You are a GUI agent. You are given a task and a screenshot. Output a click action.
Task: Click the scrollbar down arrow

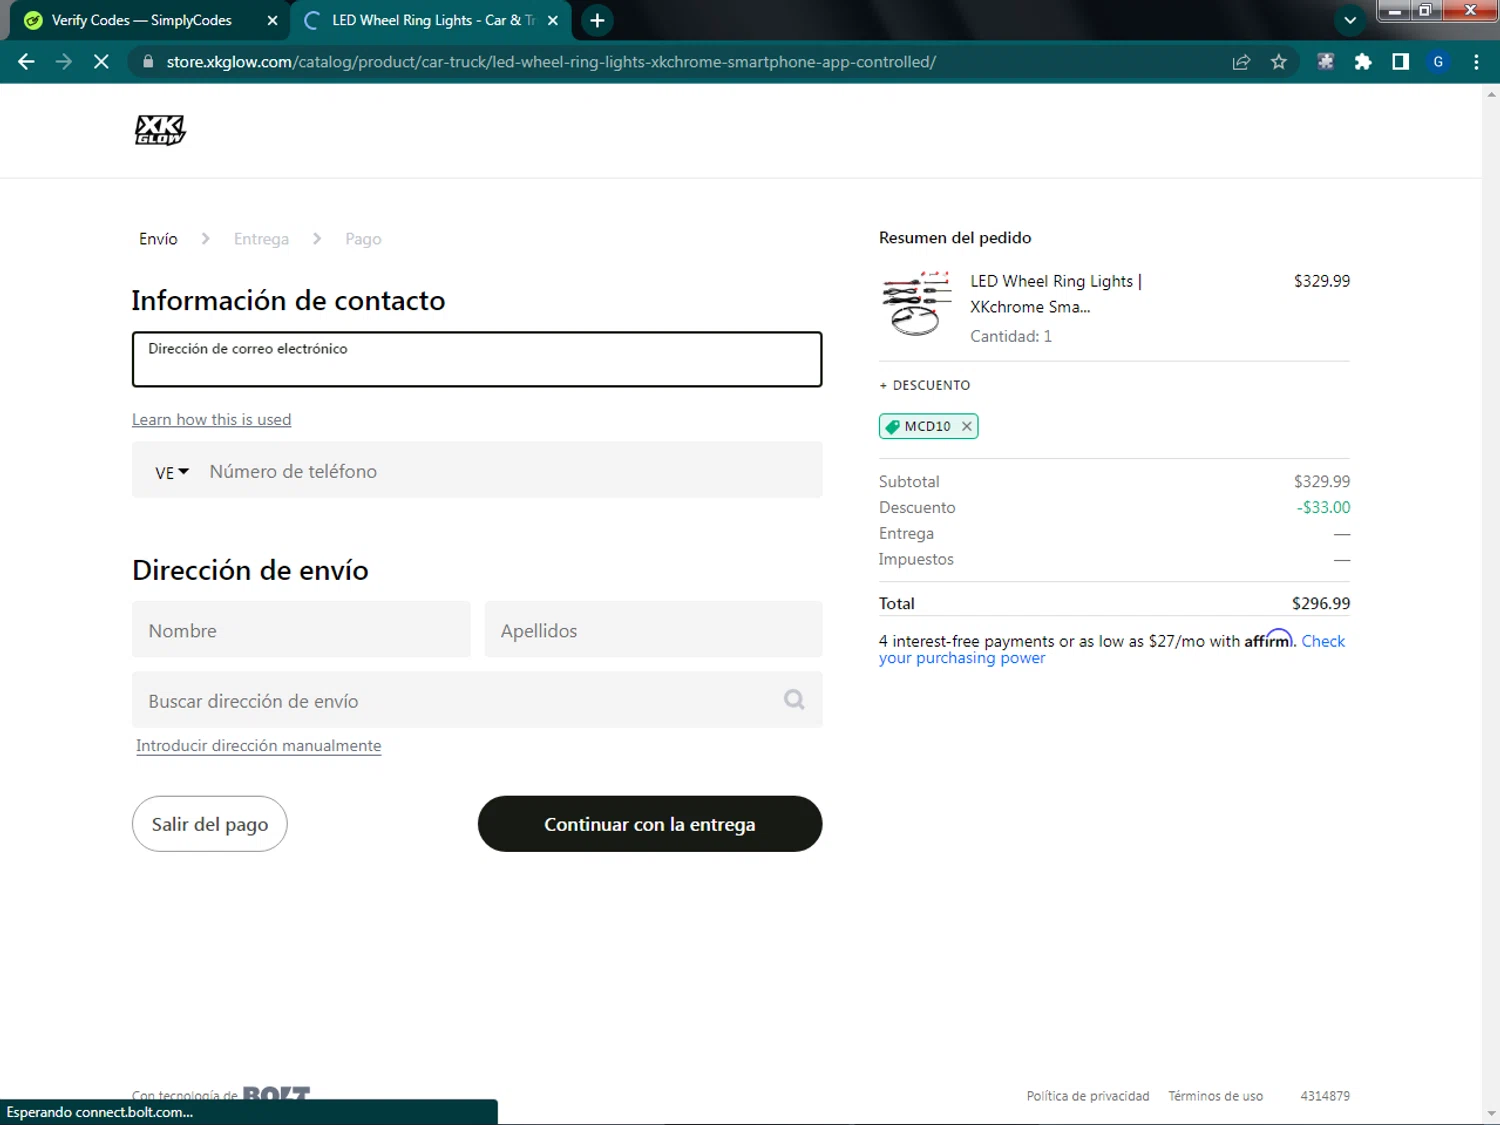click(x=1491, y=1114)
